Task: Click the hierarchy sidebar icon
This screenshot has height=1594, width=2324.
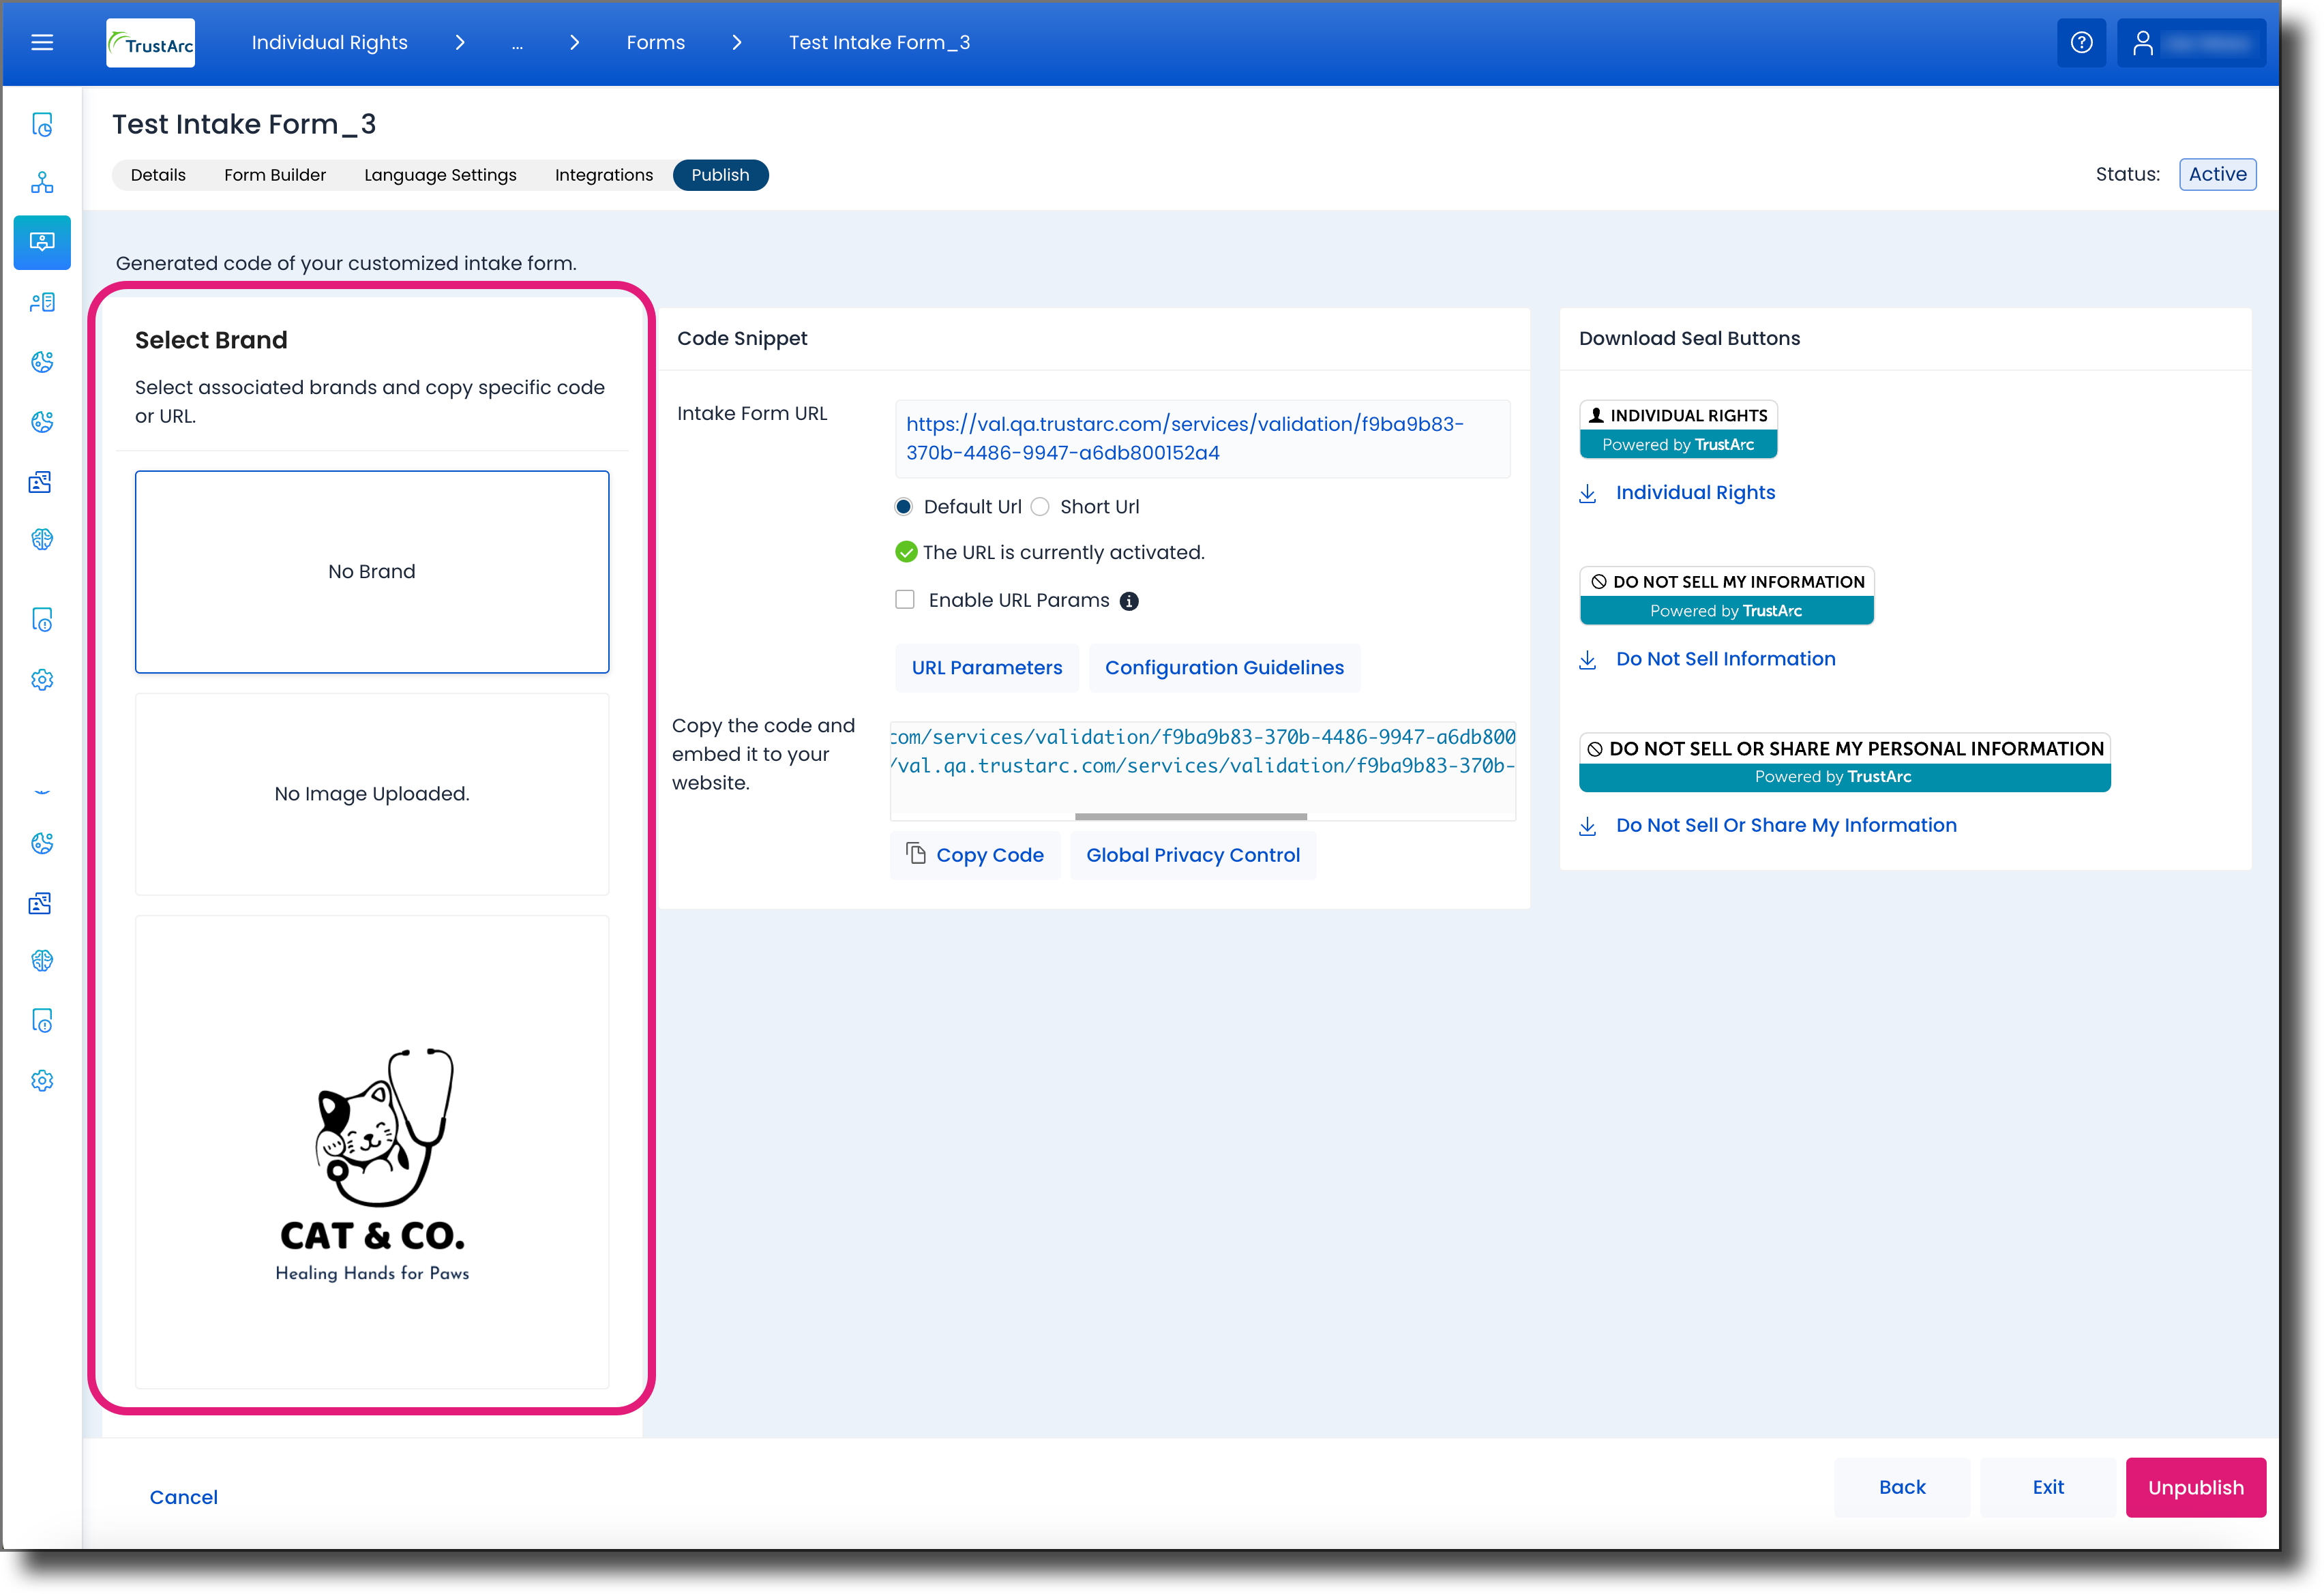Action: coord(42,183)
